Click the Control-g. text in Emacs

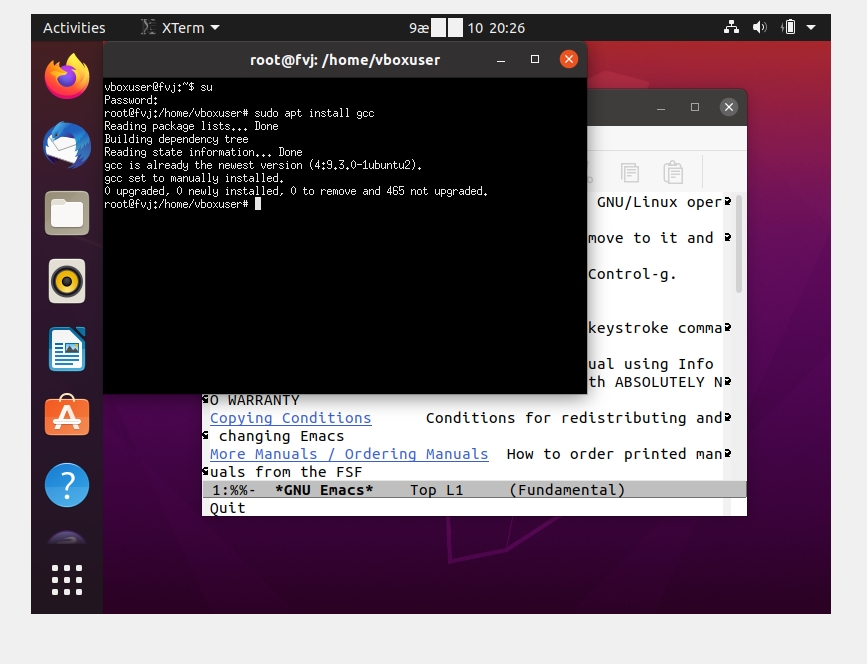coord(632,274)
